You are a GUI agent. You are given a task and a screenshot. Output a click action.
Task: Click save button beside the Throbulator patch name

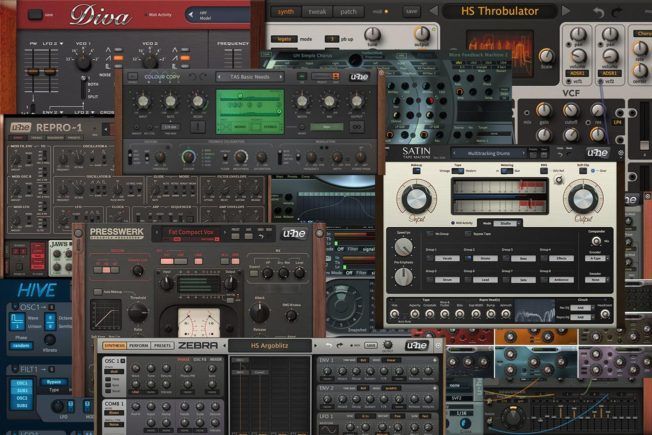pos(411,12)
